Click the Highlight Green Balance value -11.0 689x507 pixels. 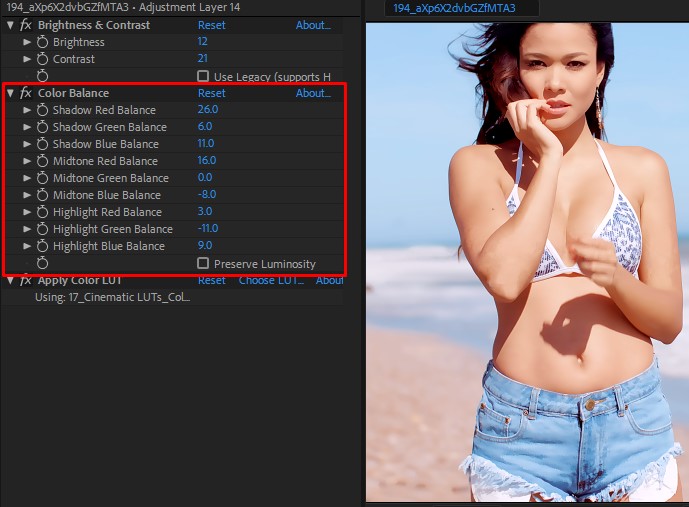207,228
